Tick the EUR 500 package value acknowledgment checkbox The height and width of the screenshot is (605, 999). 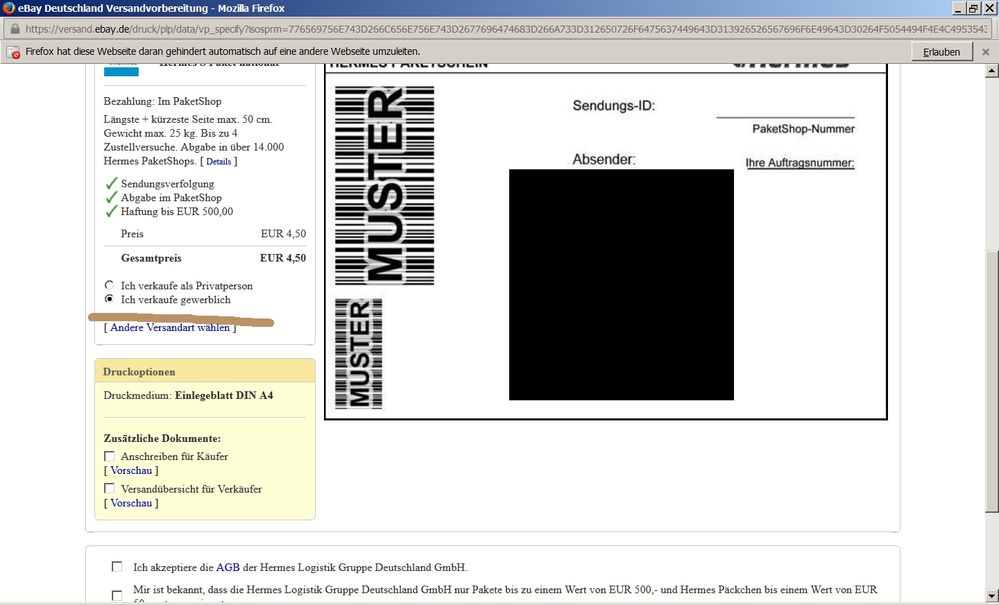click(x=118, y=595)
